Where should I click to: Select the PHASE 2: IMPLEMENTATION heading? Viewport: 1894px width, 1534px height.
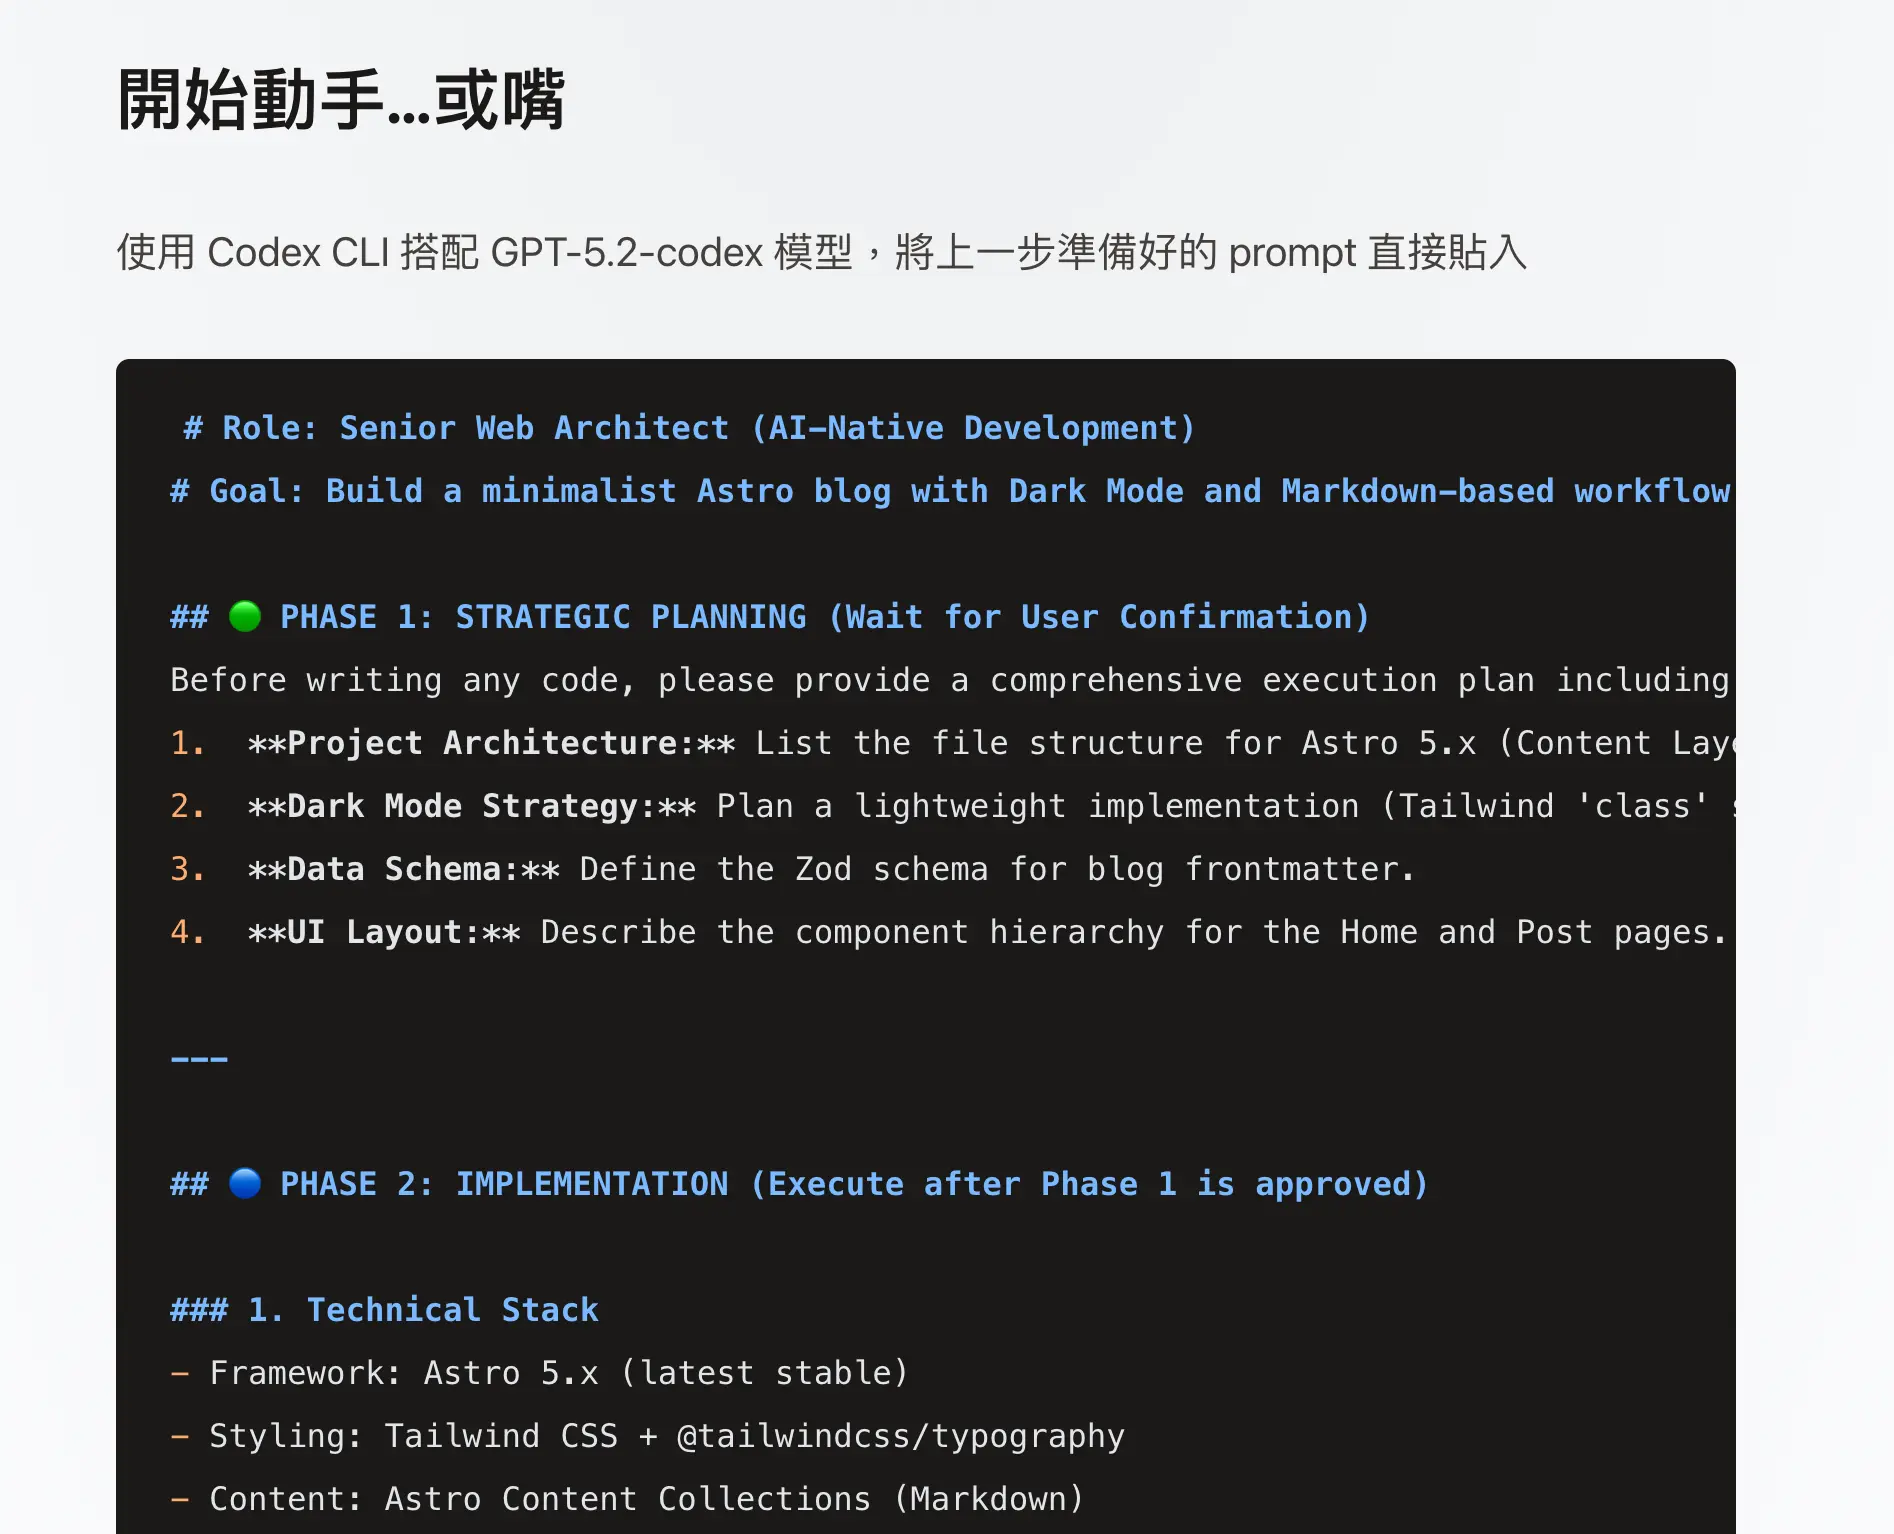point(800,1183)
